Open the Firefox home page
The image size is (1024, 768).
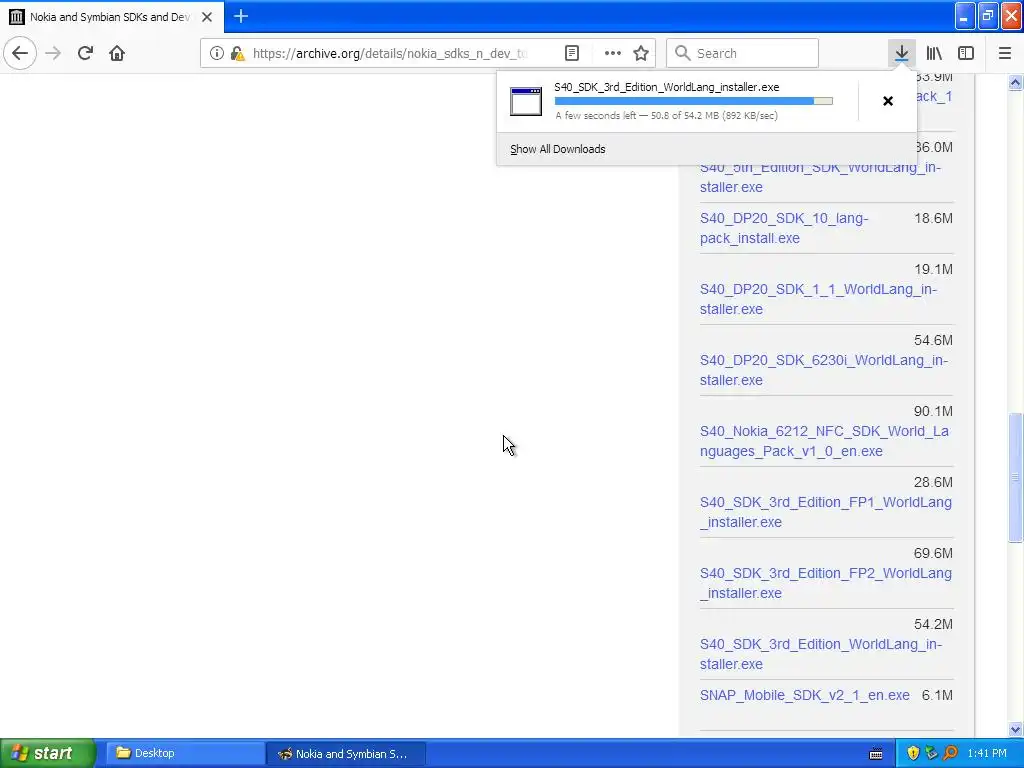(117, 53)
